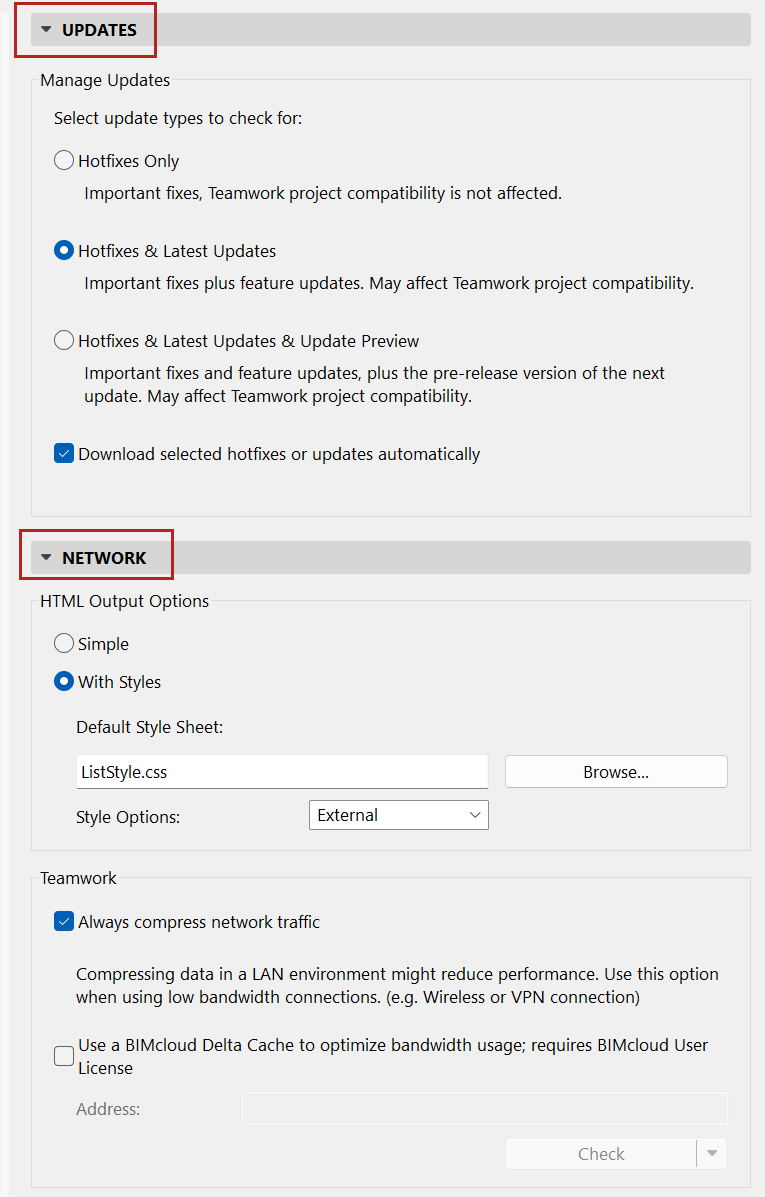Click the Teamwork group label
This screenshot has width=765, height=1197.
[78, 878]
